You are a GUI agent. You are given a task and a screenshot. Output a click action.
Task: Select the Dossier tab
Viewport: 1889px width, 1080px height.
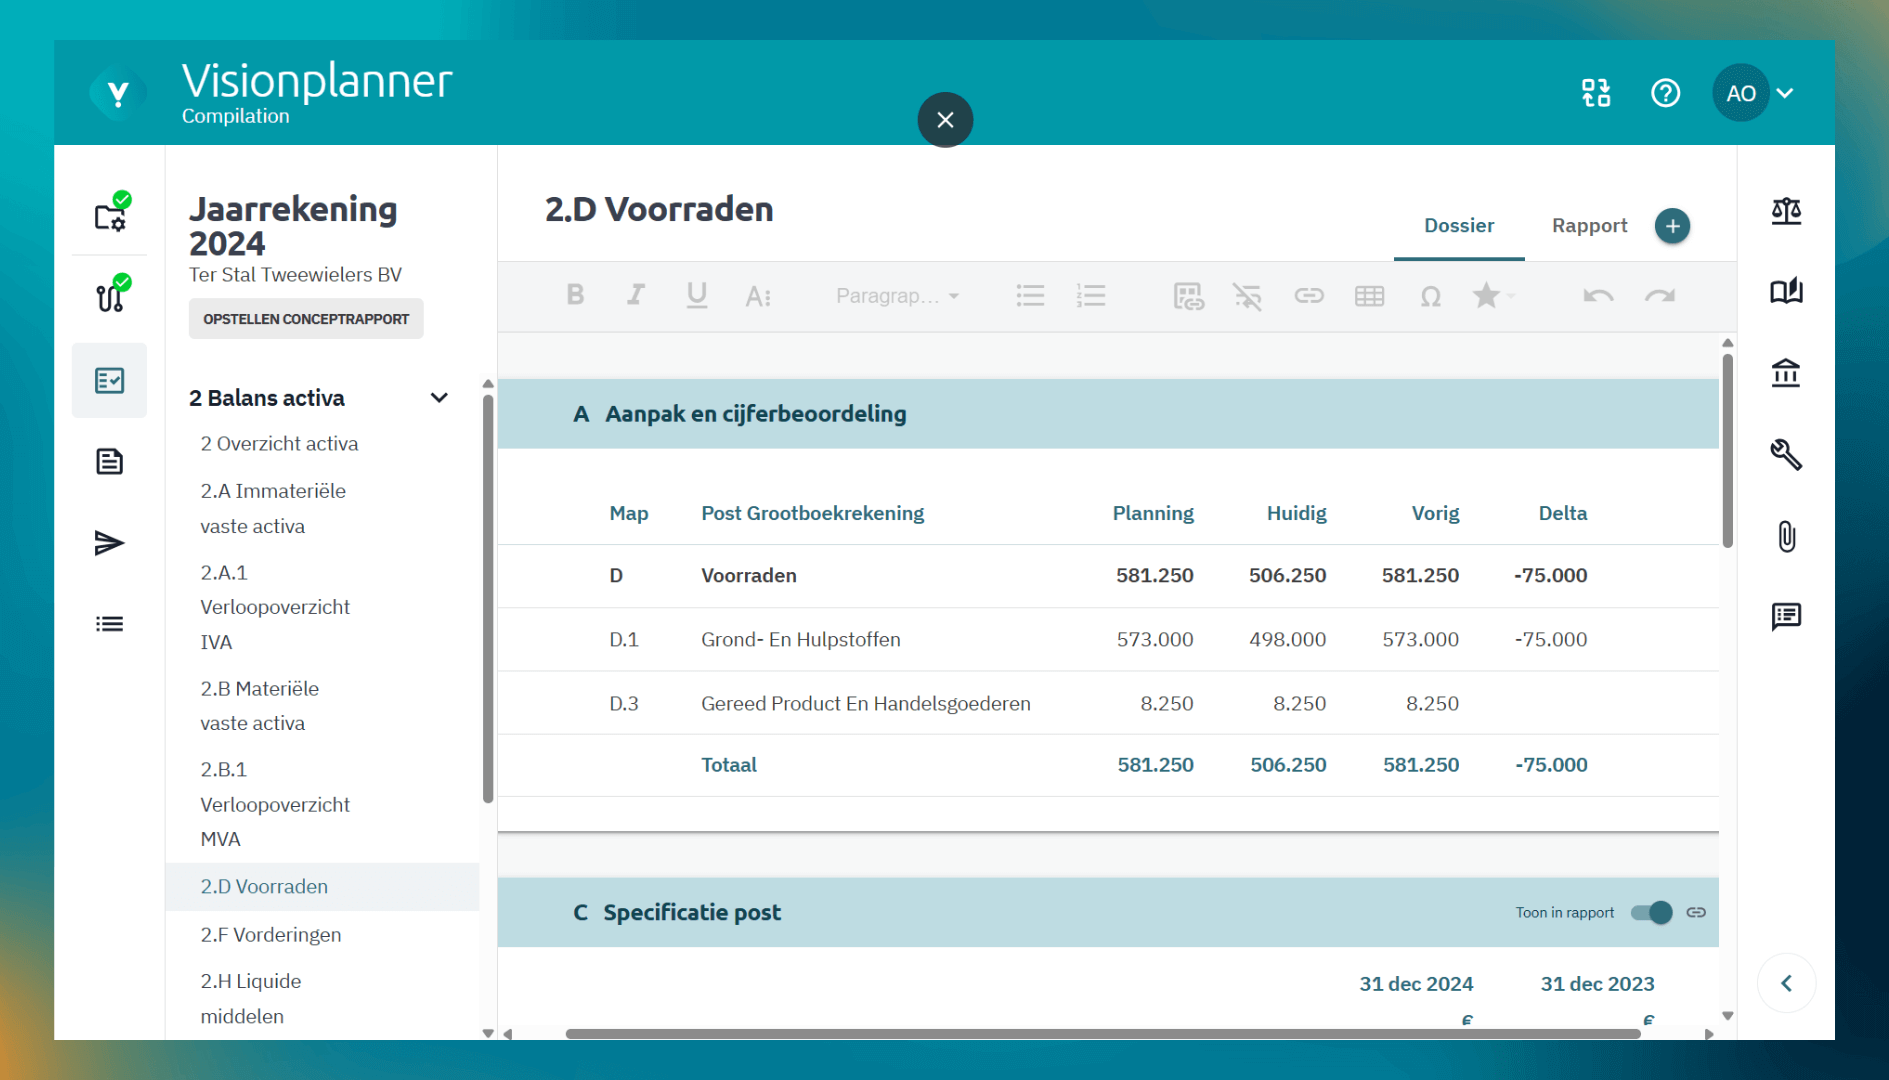(1459, 226)
